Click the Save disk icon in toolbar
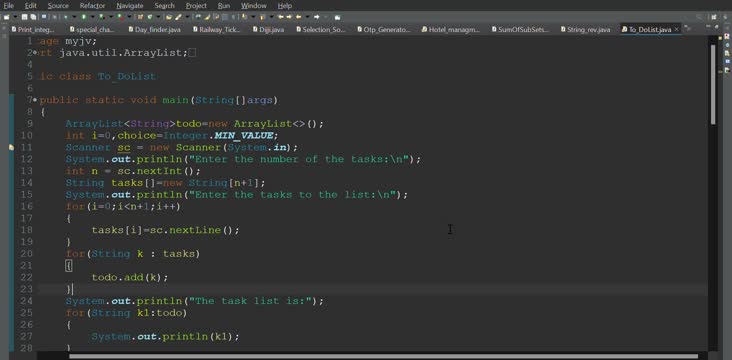The width and height of the screenshot is (732, 360). pyautogui.click(x=24, y=17)
